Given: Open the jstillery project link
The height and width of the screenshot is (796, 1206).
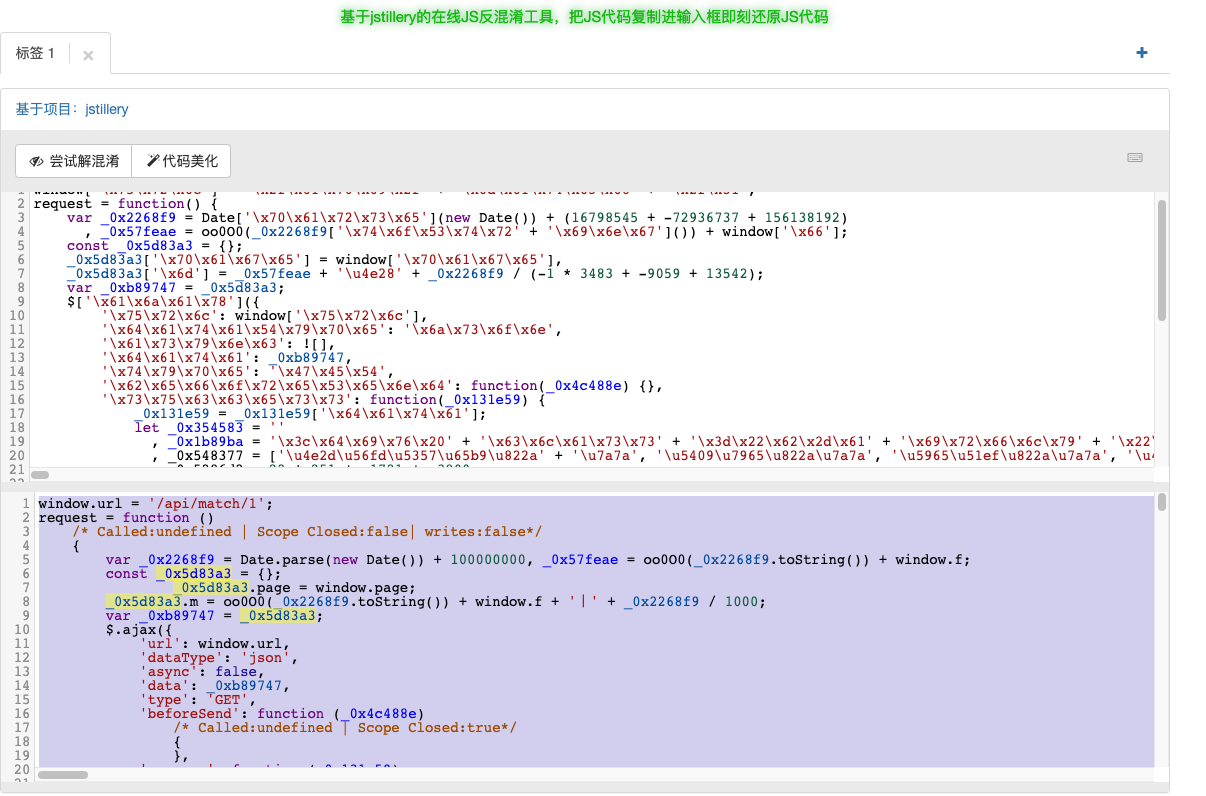Looking at the screenshot, I should pos(107,109).
